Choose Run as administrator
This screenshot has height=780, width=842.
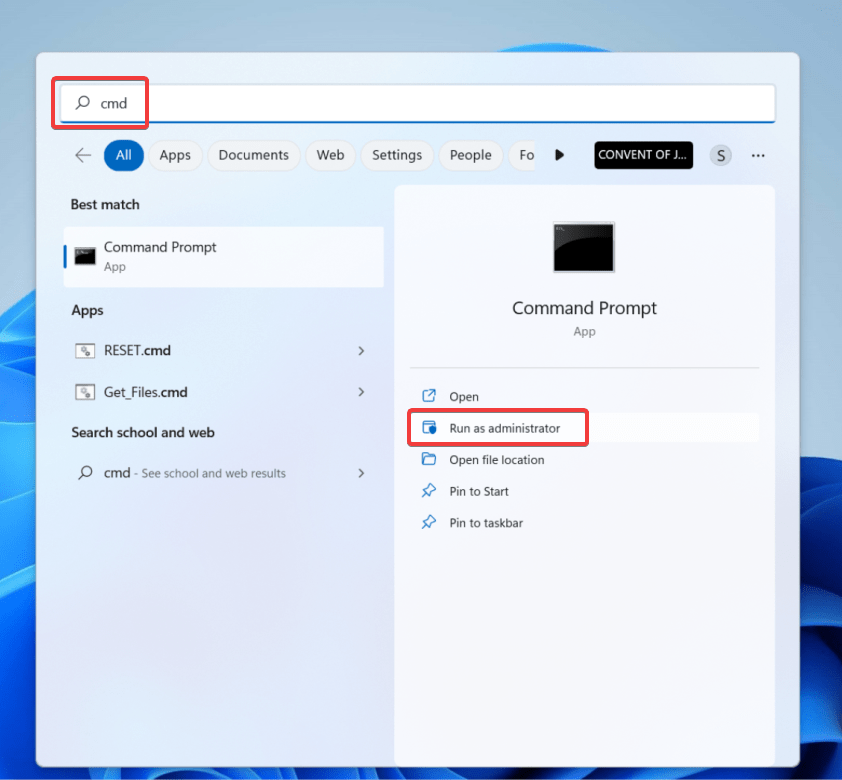(584, 428)
